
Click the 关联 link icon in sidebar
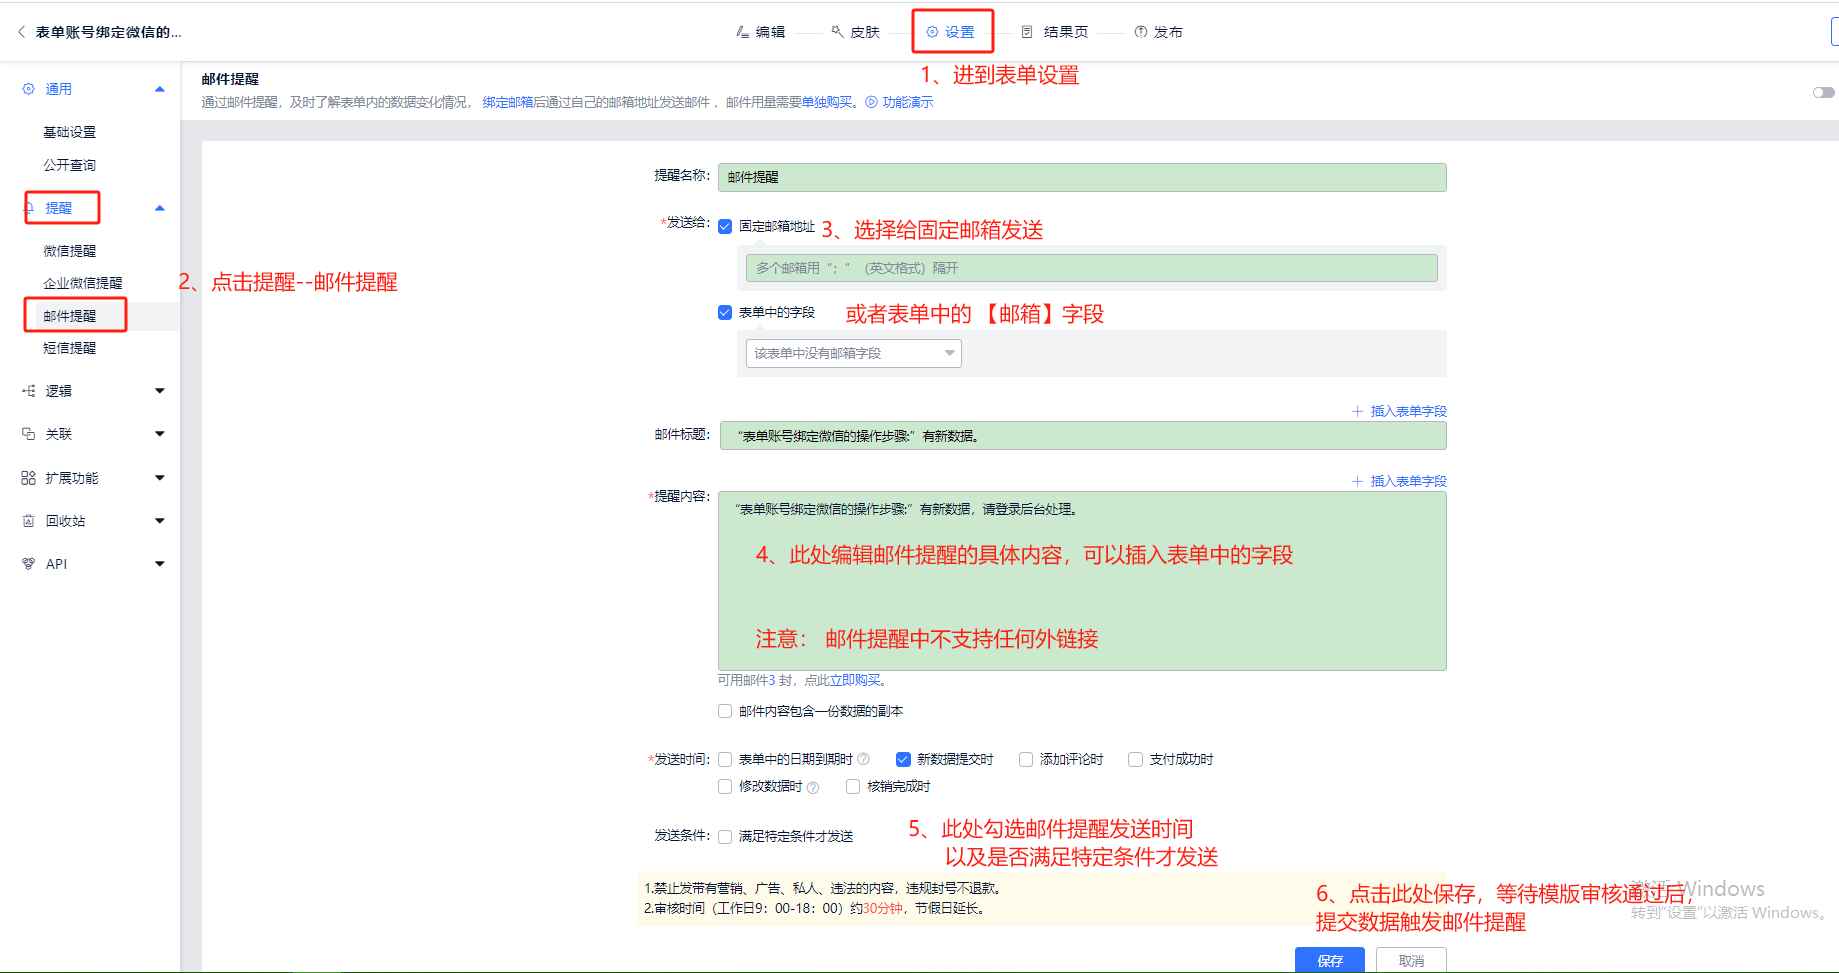point(29,434)
